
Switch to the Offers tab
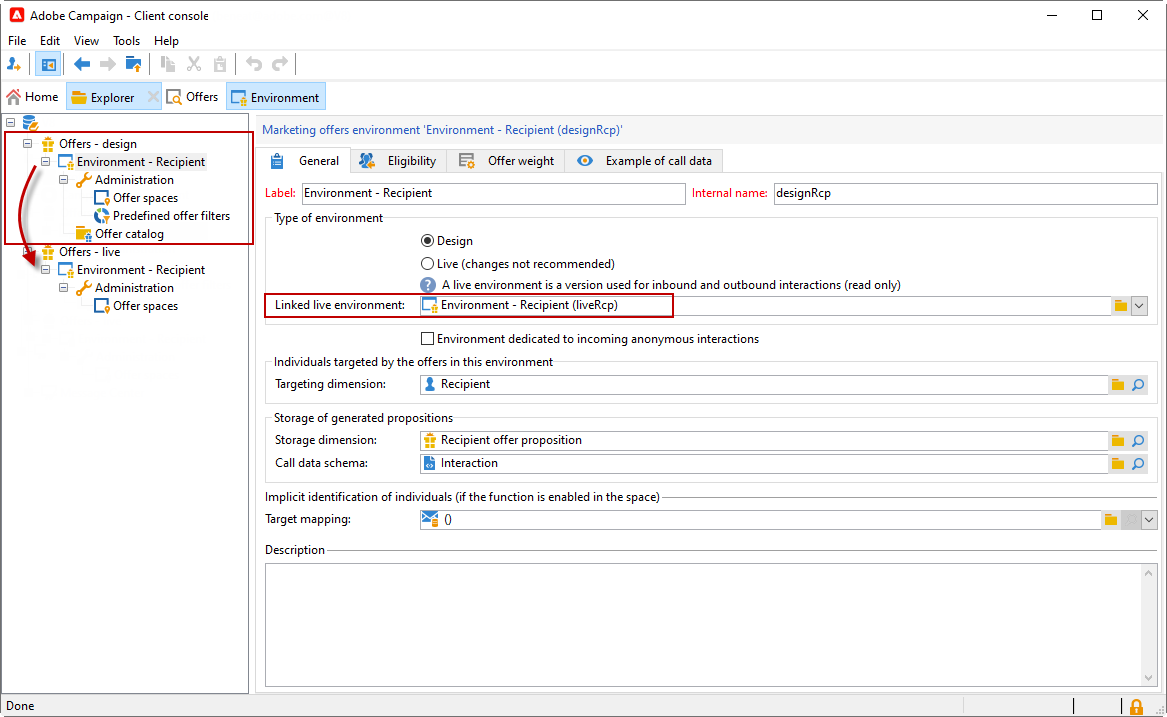coord(193,97)
